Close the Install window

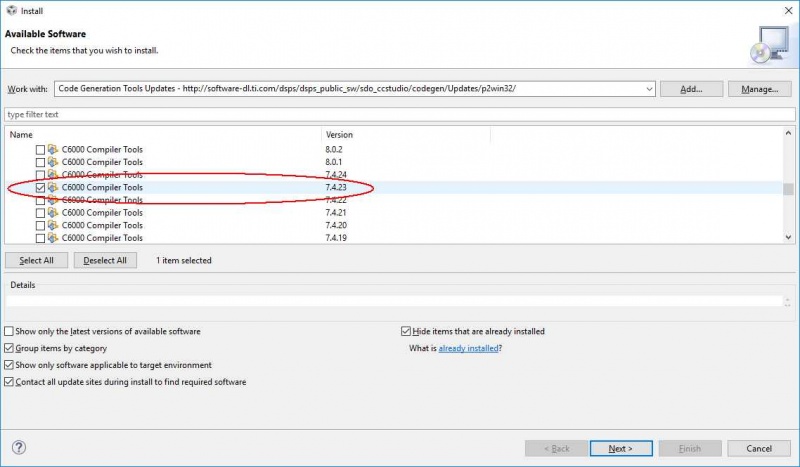788,11
